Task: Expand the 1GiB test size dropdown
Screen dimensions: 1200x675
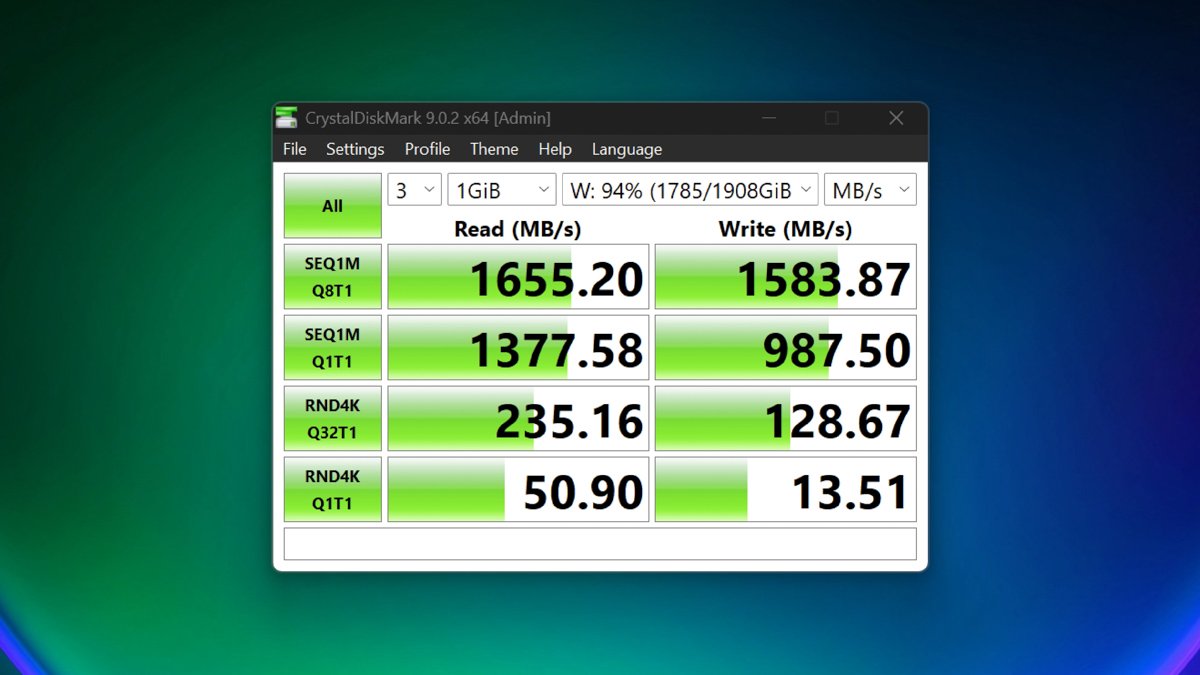Action: 501,190
